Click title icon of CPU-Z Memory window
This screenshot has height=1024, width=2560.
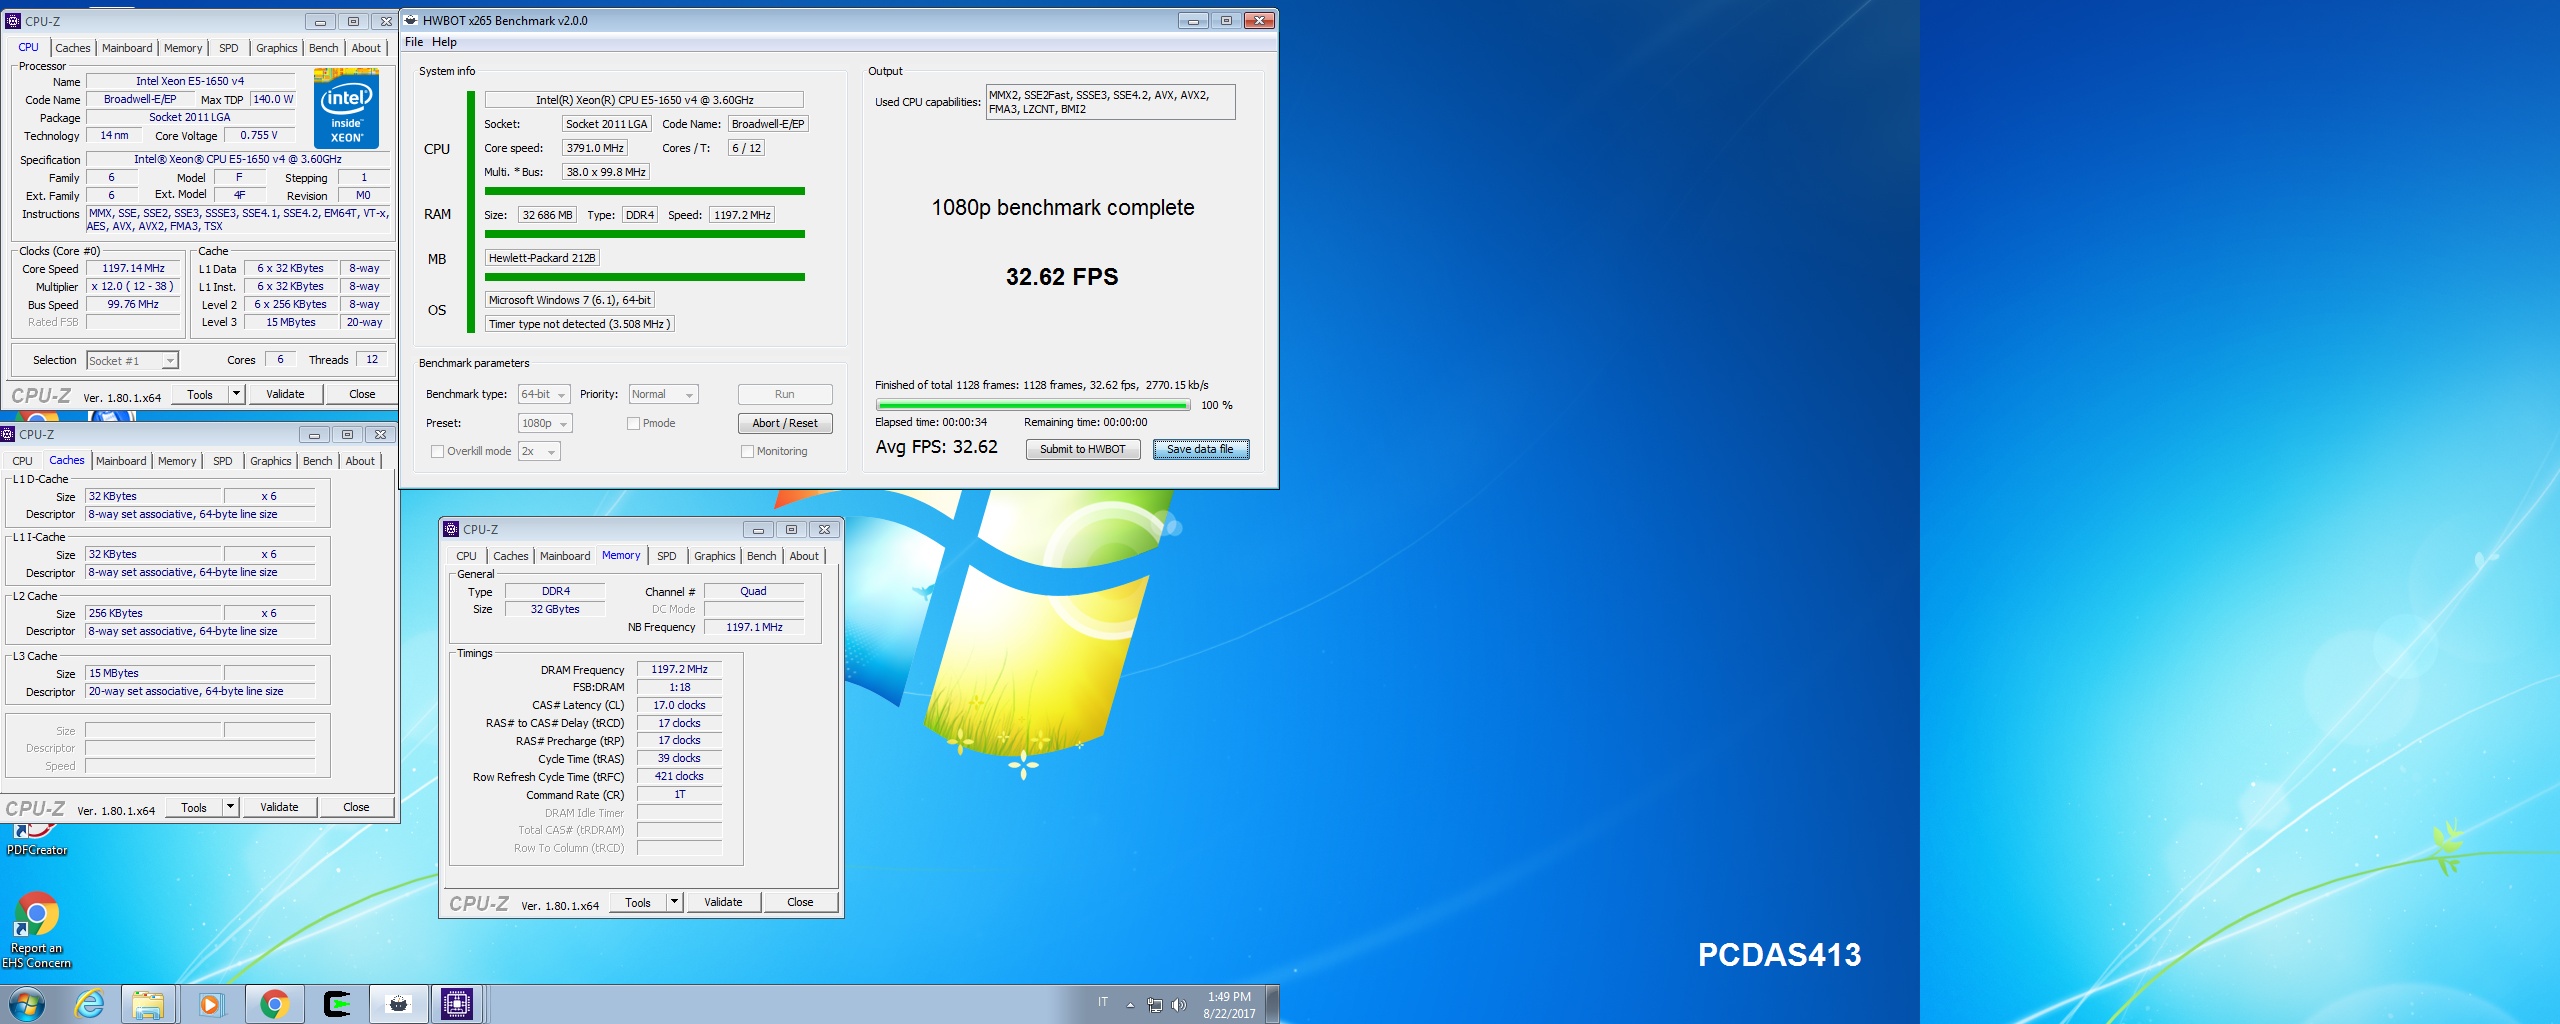click(451, 529)
